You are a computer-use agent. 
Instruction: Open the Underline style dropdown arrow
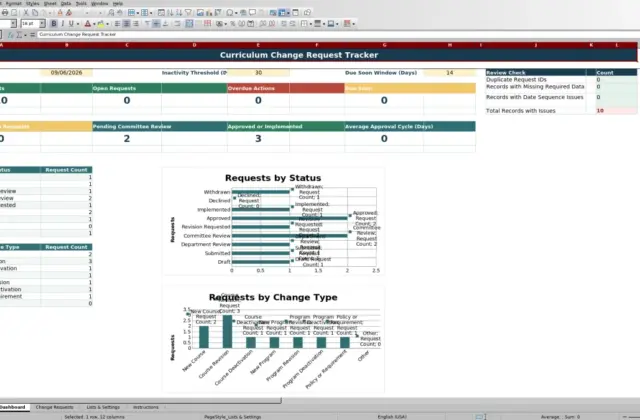[78, 24]
